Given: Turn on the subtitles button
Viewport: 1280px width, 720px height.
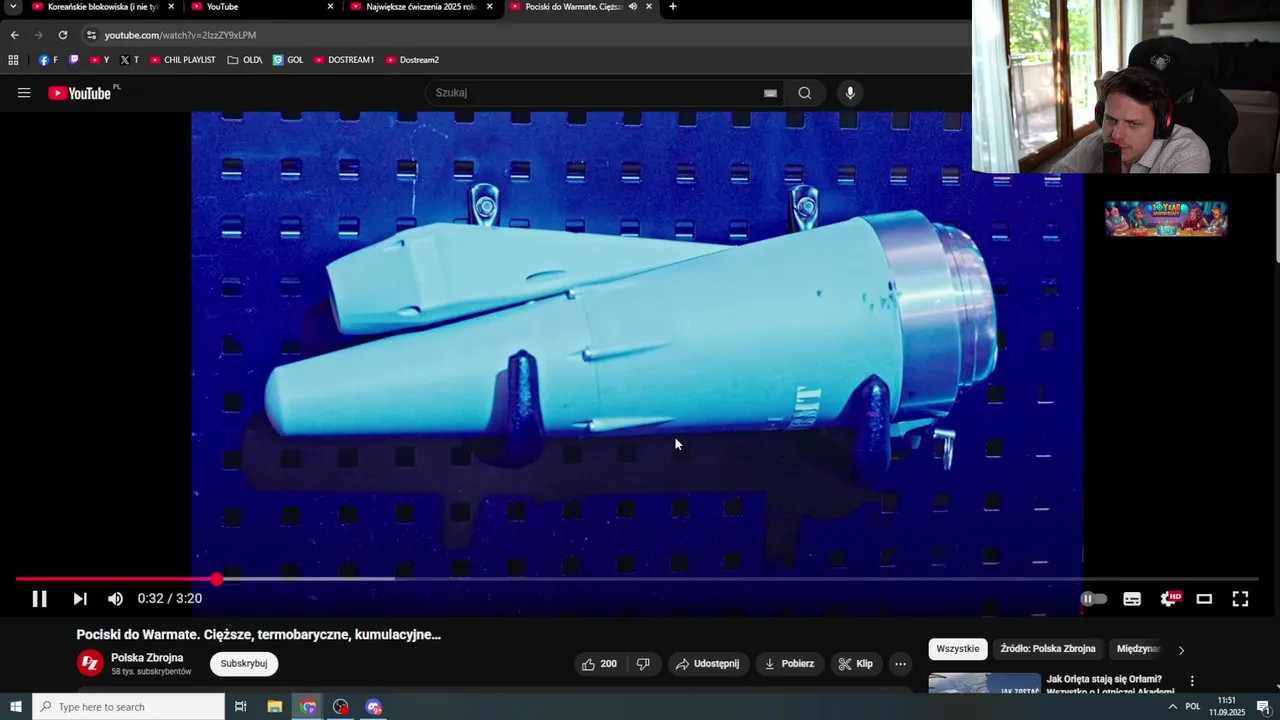Looking at the screenshot, I should (1132, 599).
